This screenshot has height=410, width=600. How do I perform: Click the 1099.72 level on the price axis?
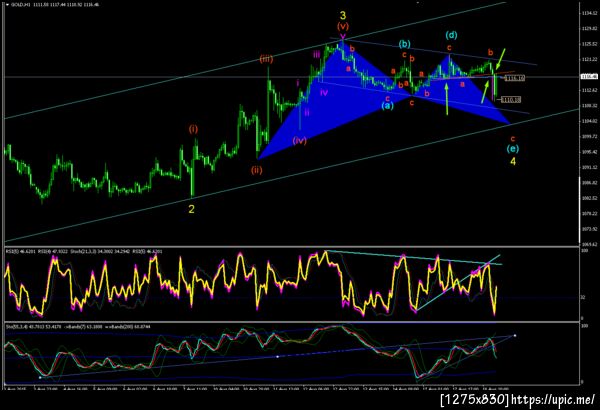[x=590, y=137]
